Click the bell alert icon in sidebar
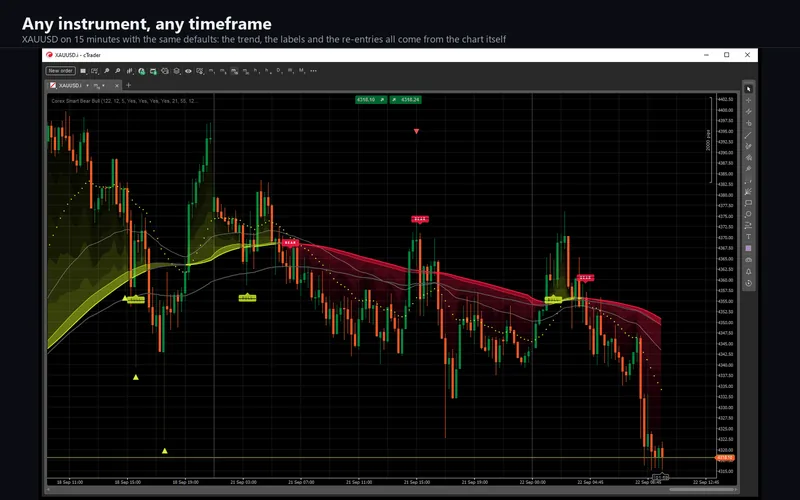Image resolution: width=800 pixels, height=500 pixels. (x=748, y=271)
